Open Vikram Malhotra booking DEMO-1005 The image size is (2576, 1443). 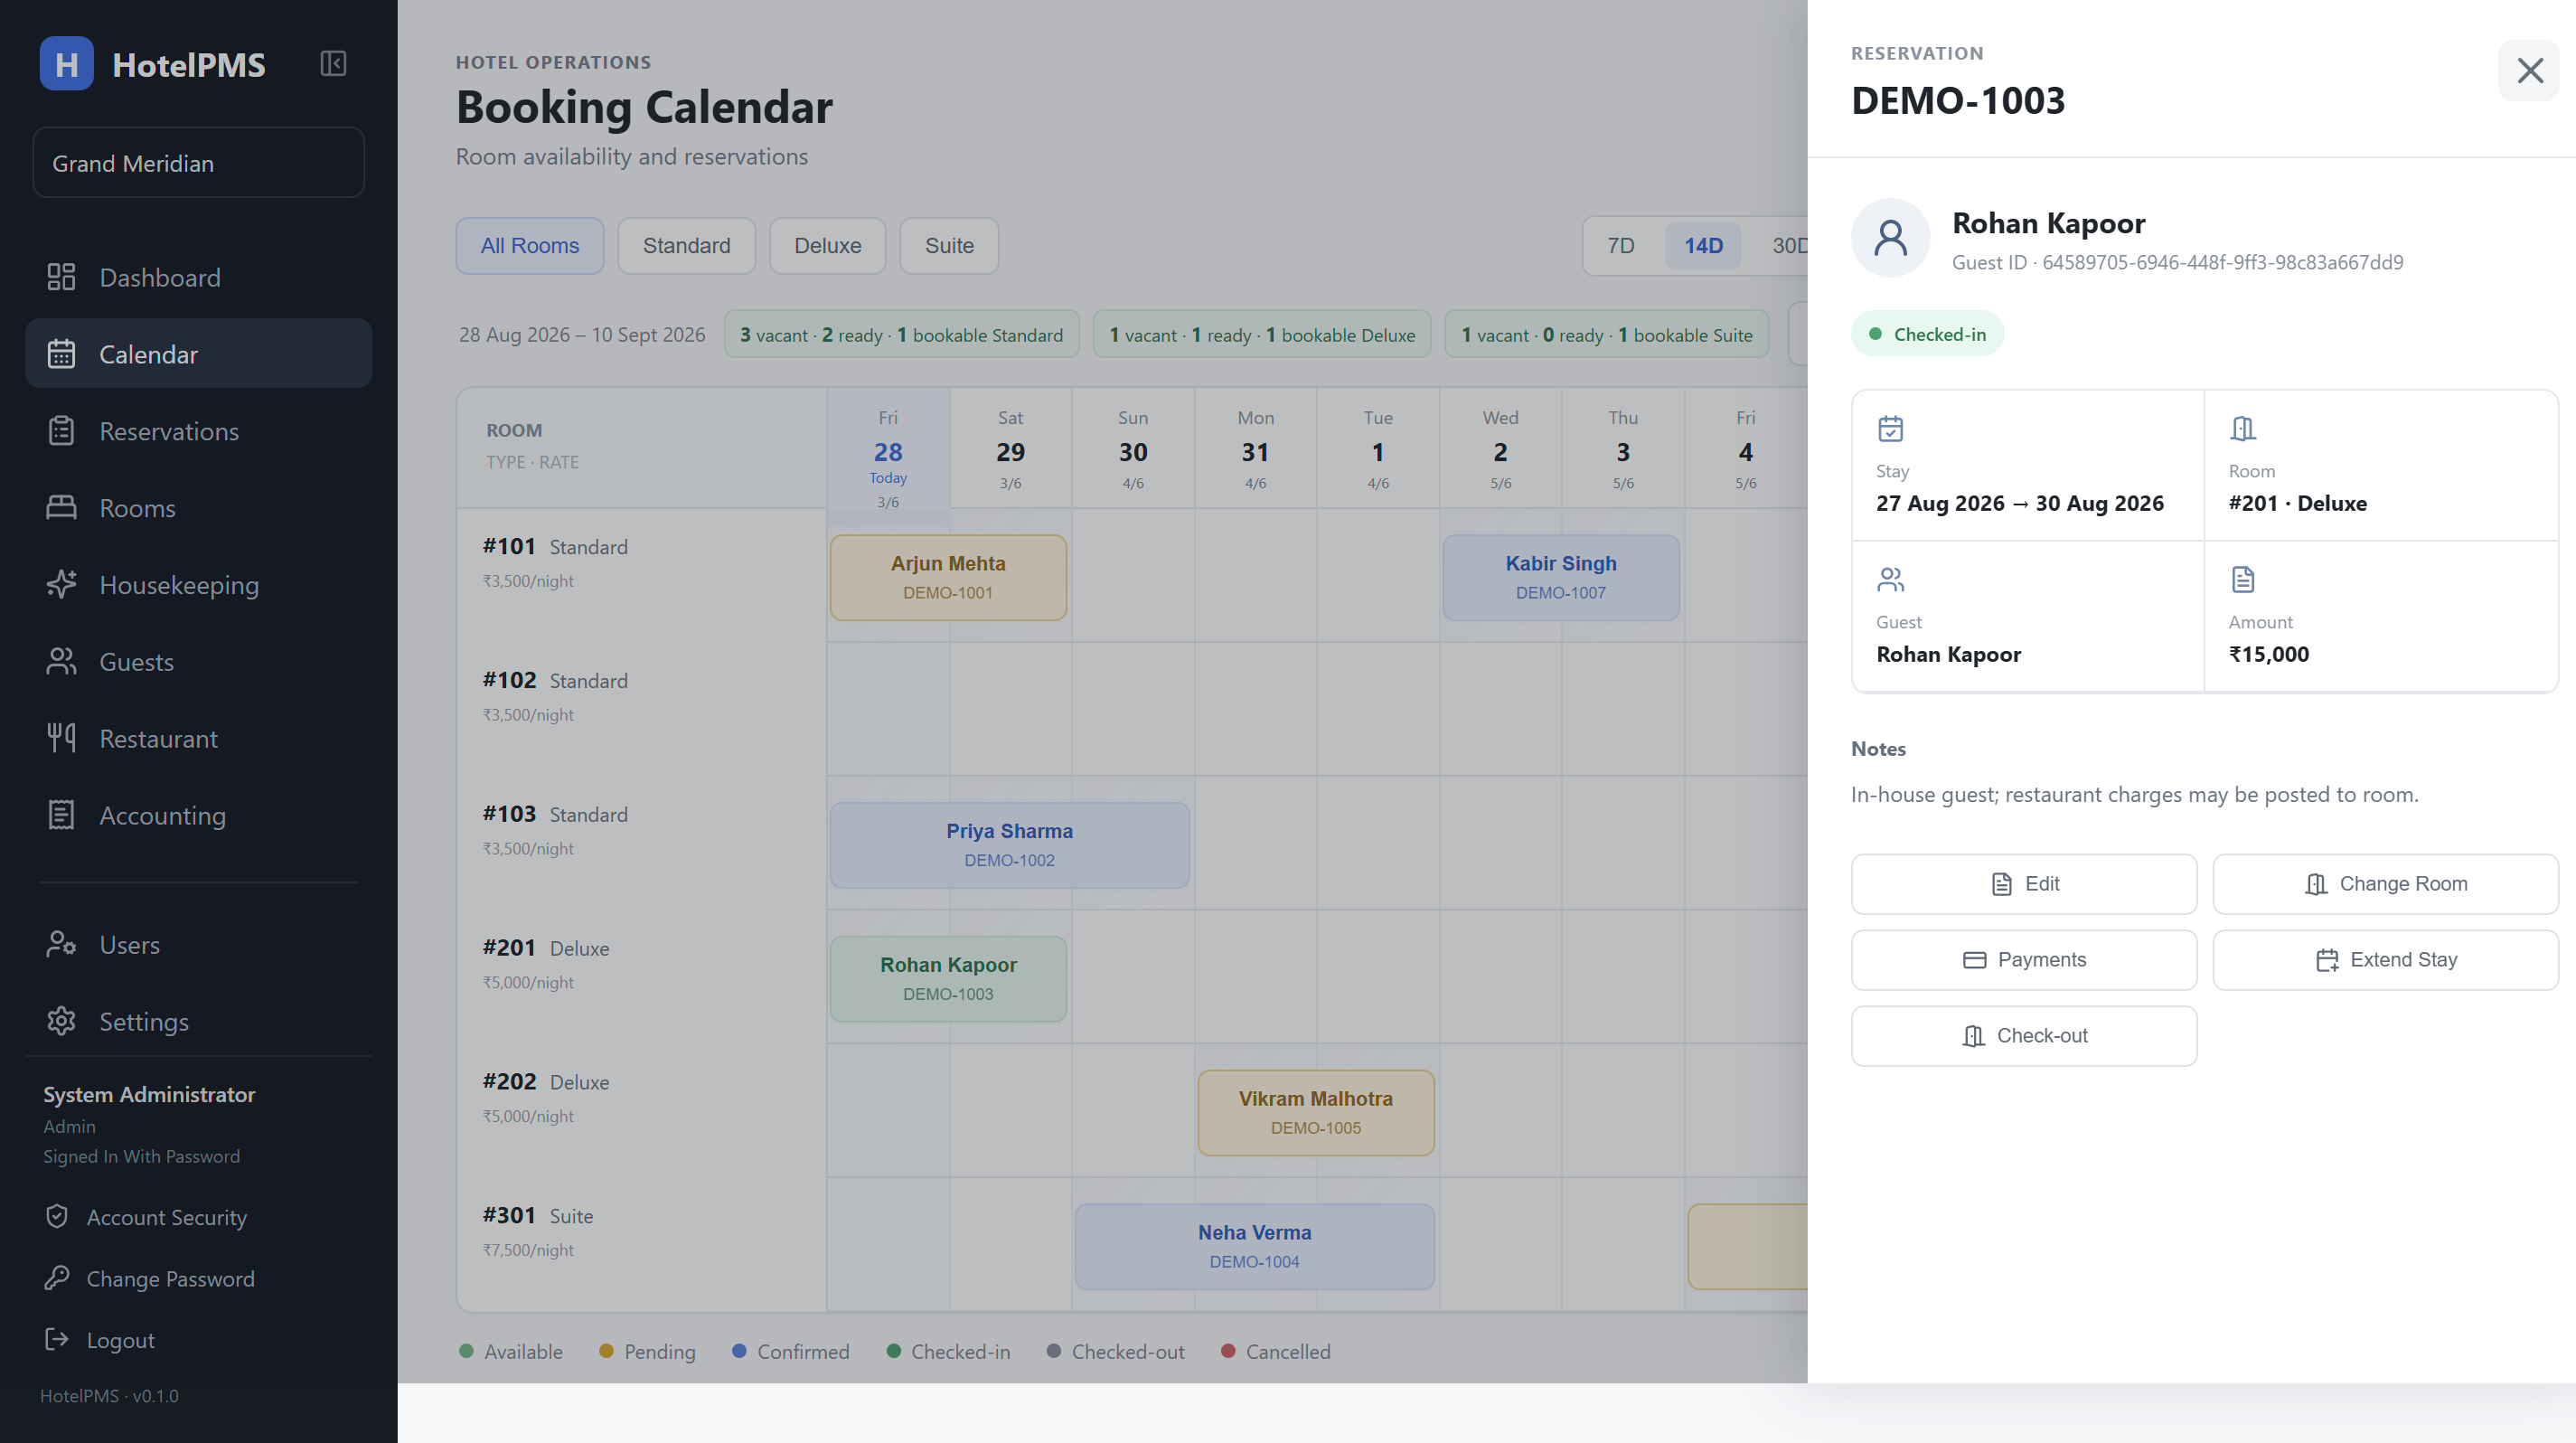point(1316,1114)
